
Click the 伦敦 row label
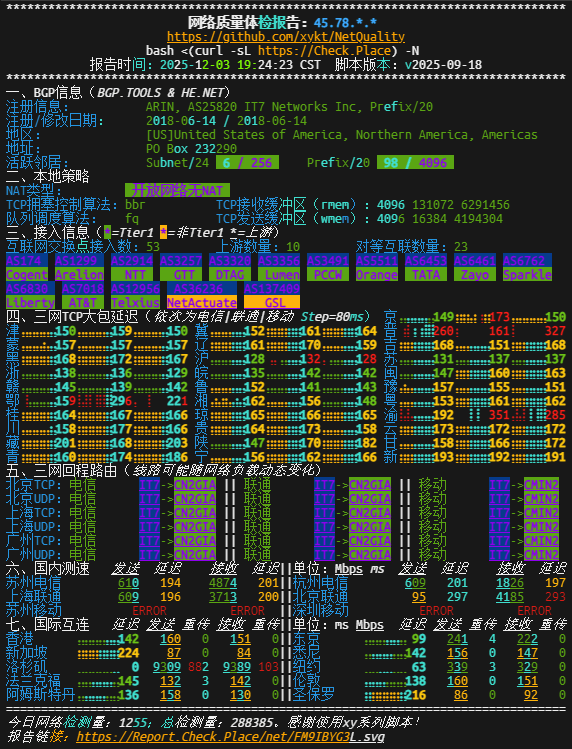(307, 681)
